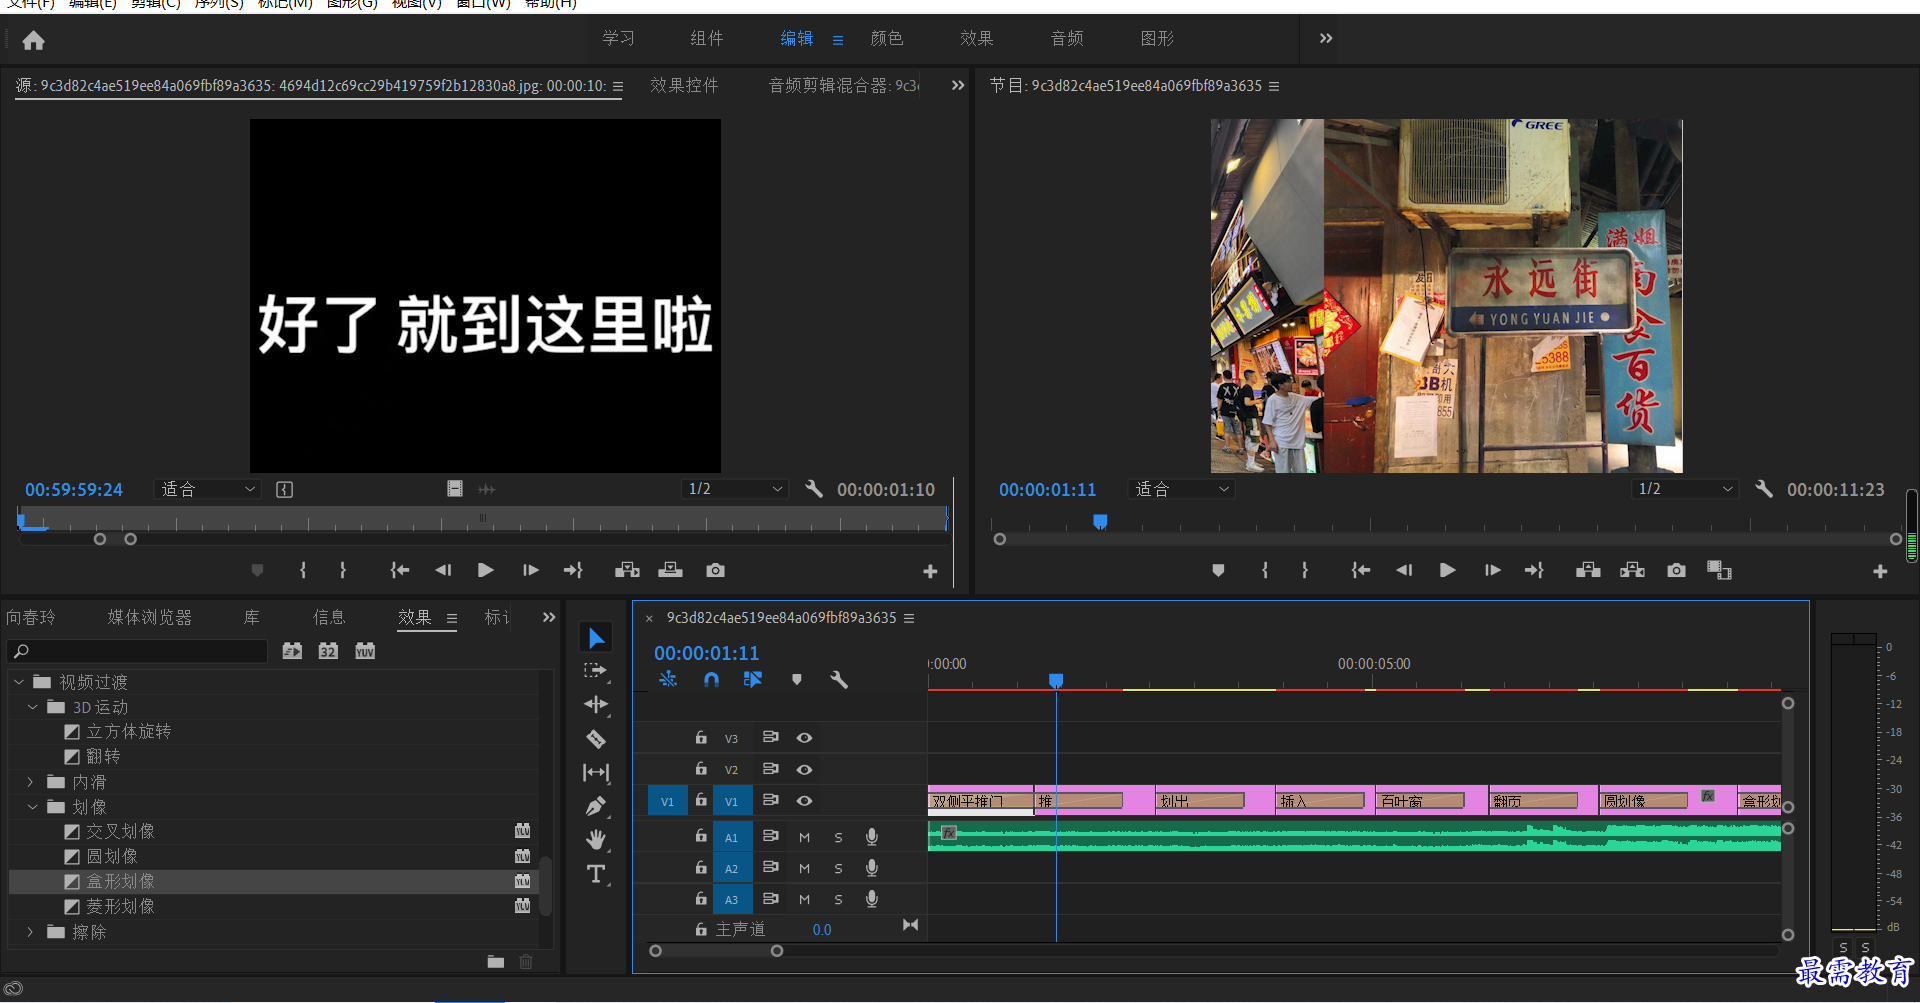Go to In point in Source monitor

click(399, 570)
